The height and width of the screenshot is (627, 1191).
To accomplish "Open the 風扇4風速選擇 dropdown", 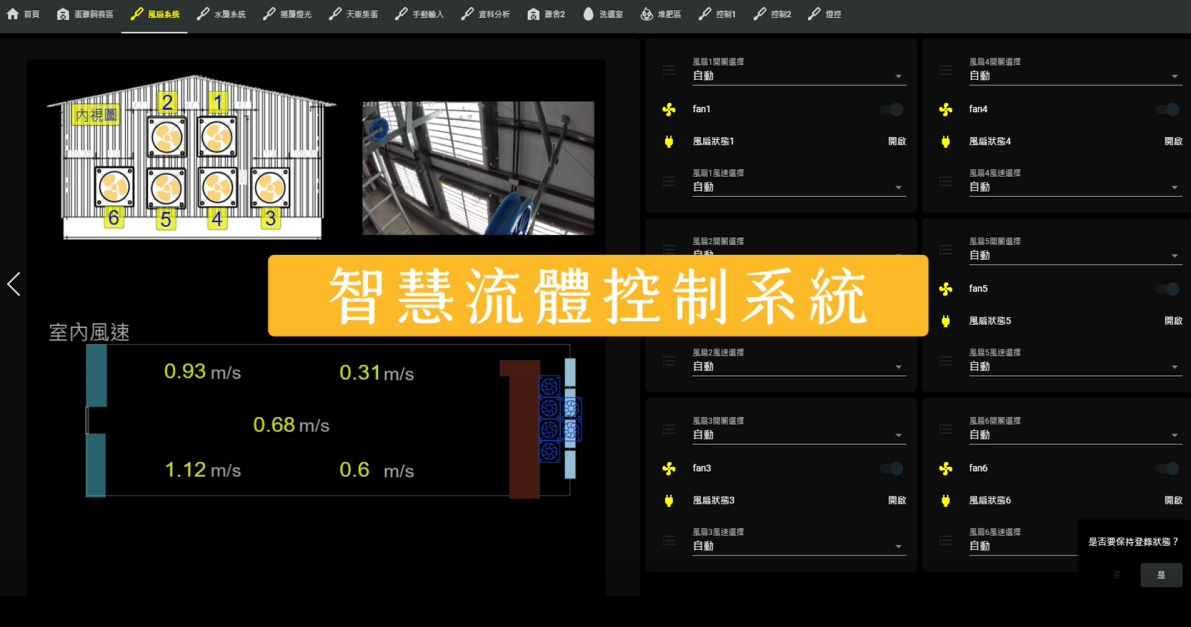I will pyautogui.click(x=1075, y=187).
